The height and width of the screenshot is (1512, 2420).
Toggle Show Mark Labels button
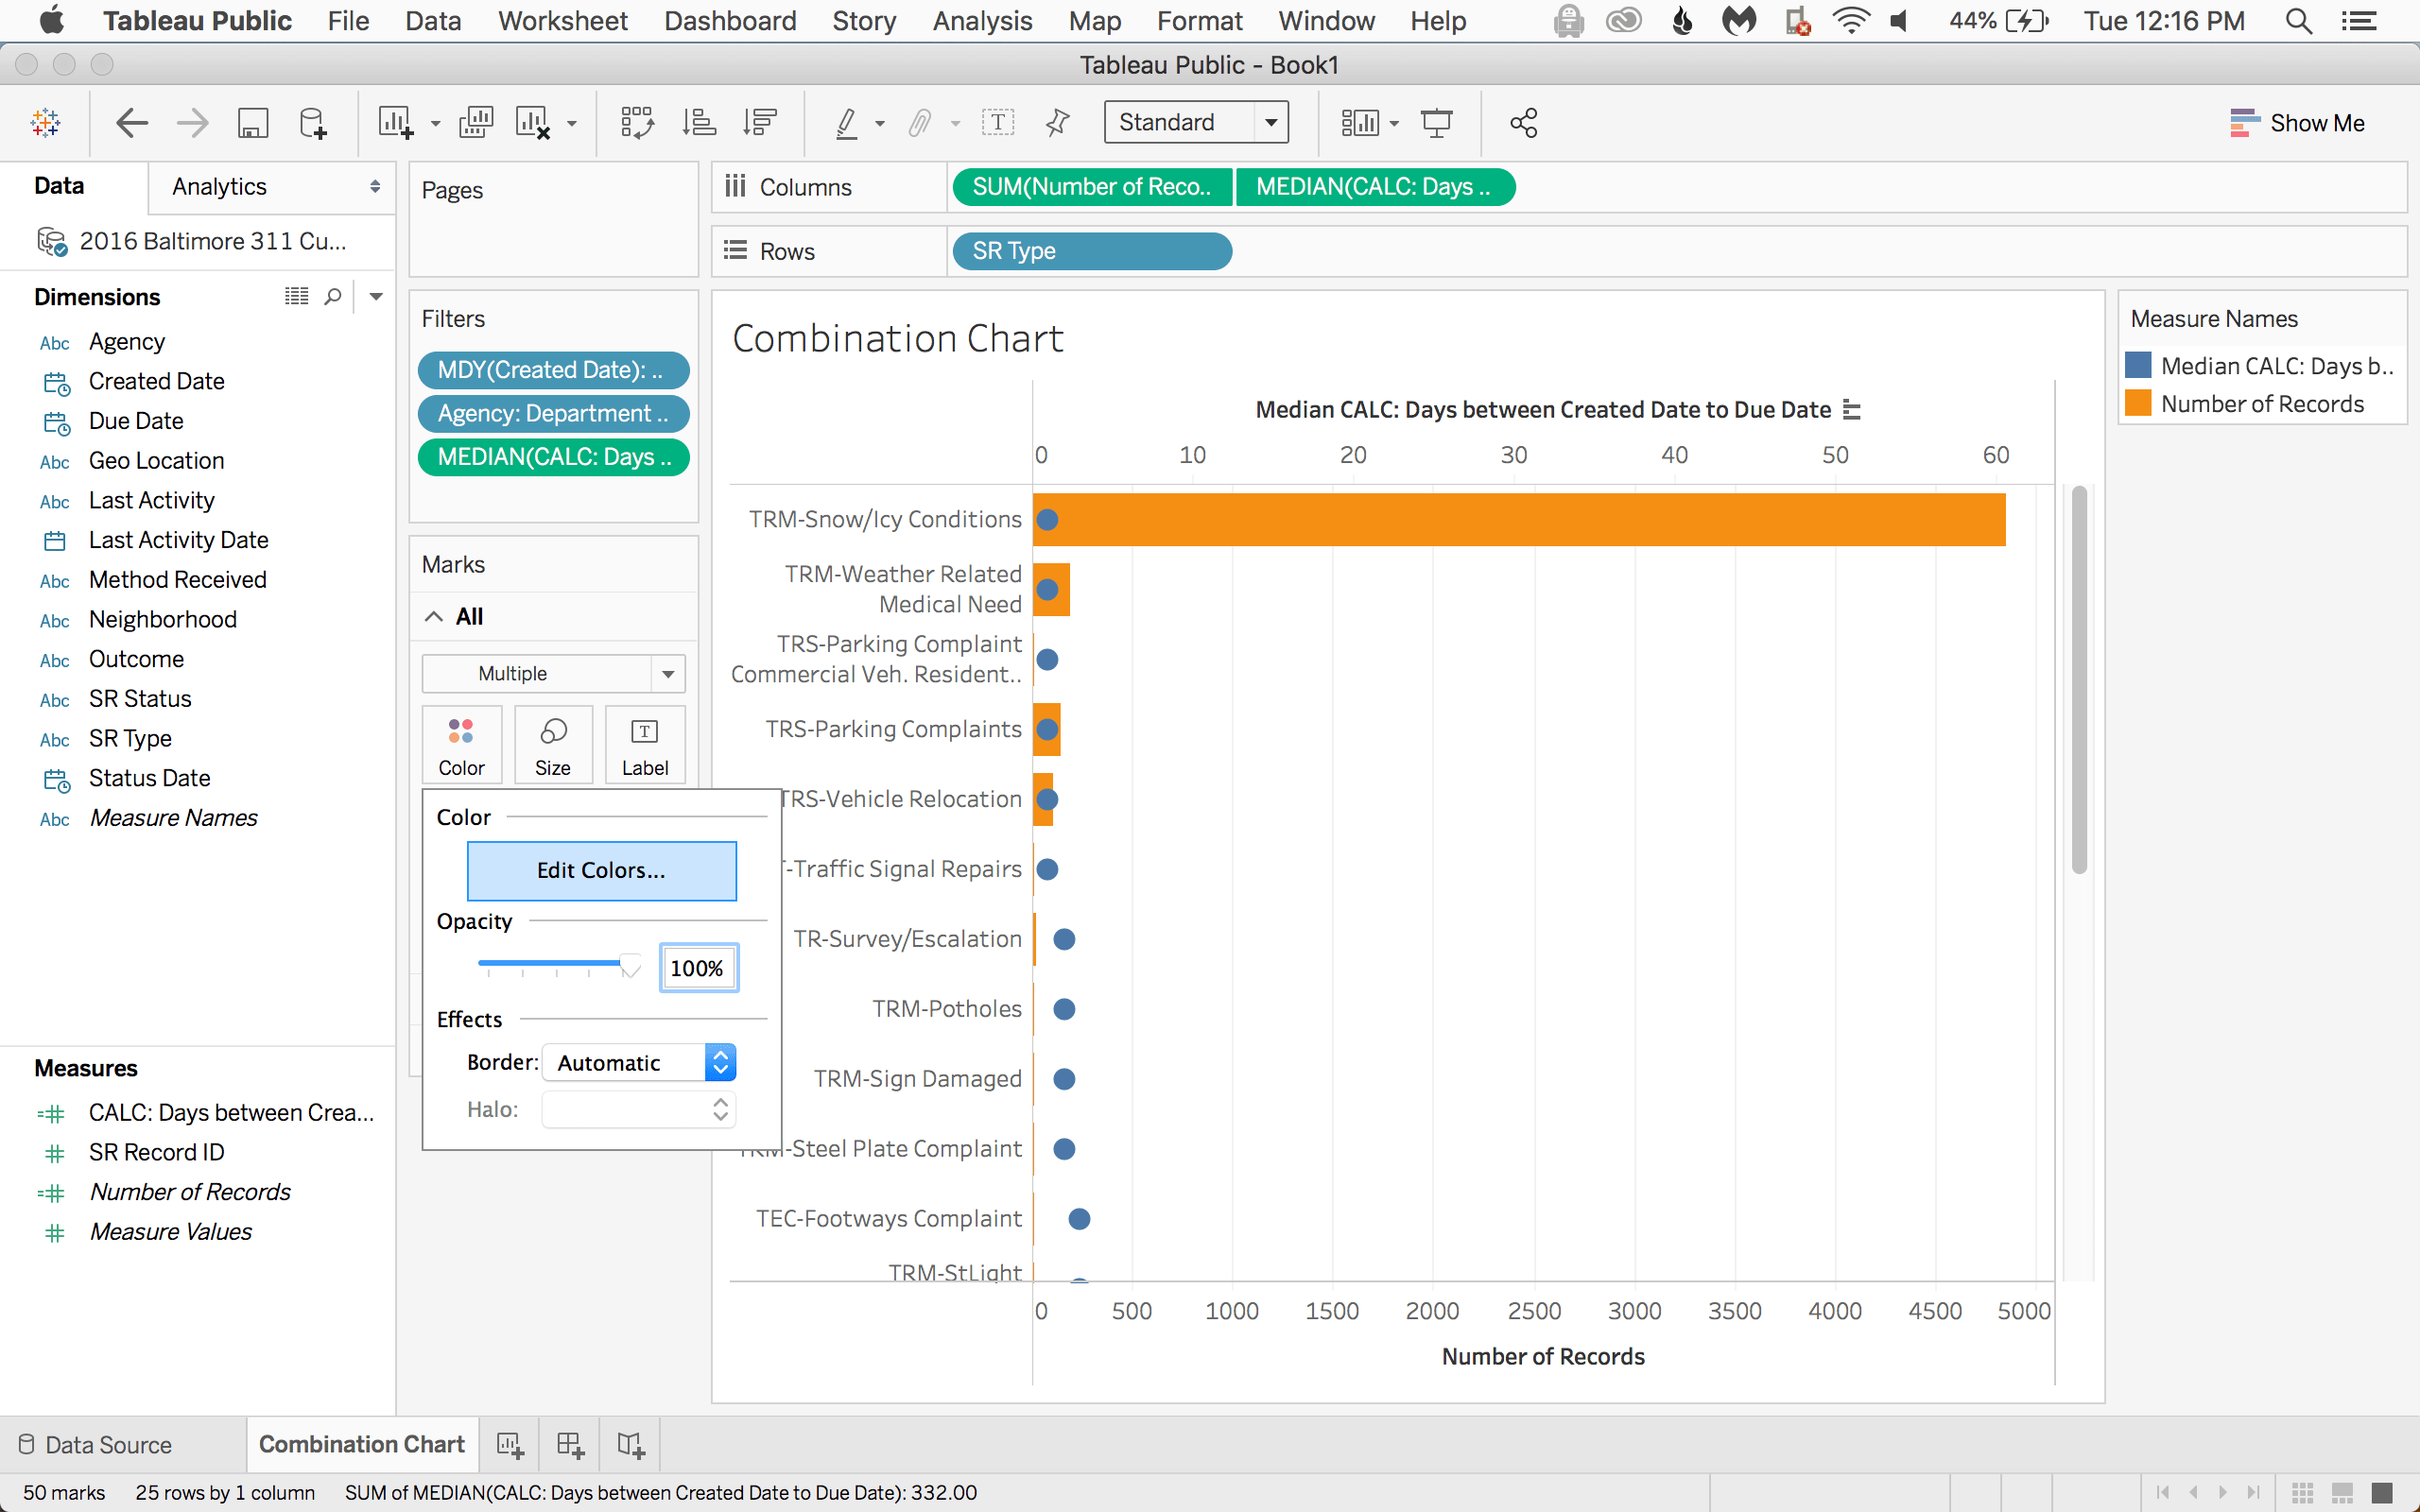coord(997,123)
